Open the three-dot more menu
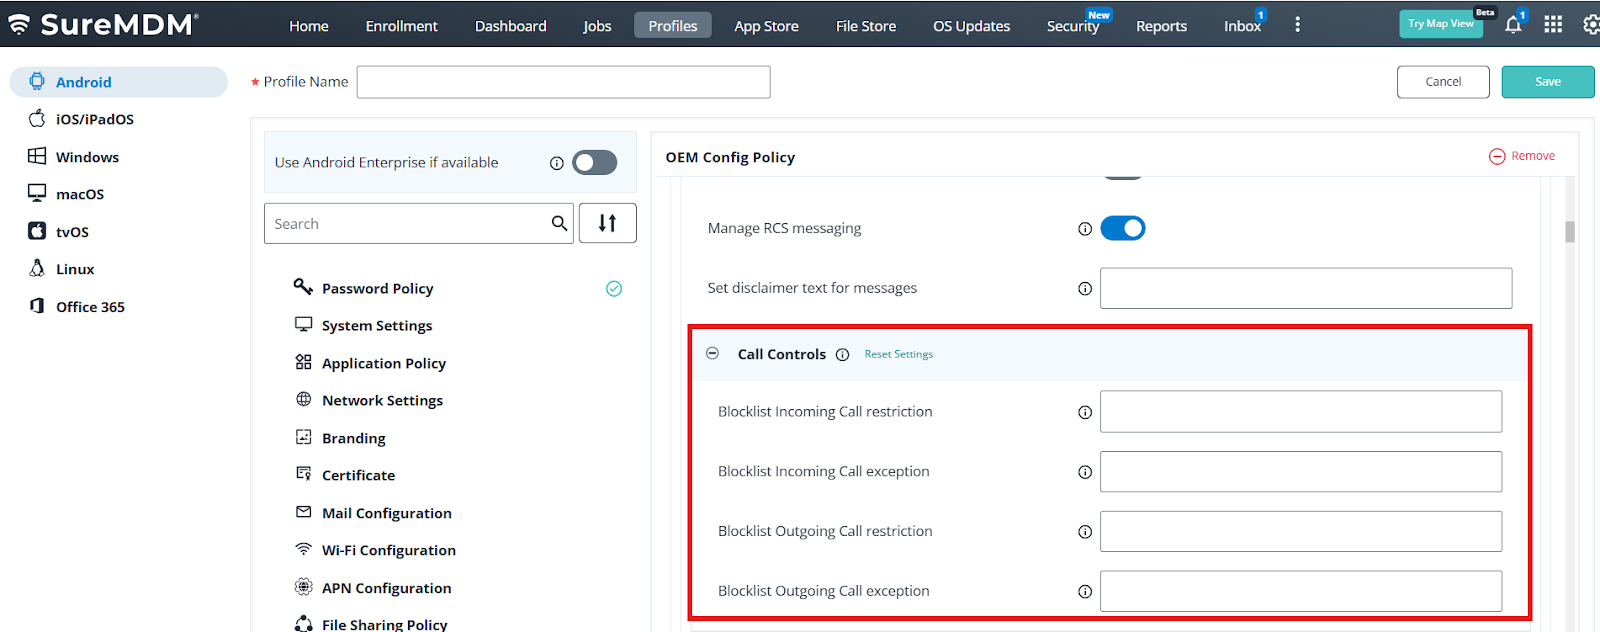This screenshot has height=632, width=1600. coord(1297,25)
